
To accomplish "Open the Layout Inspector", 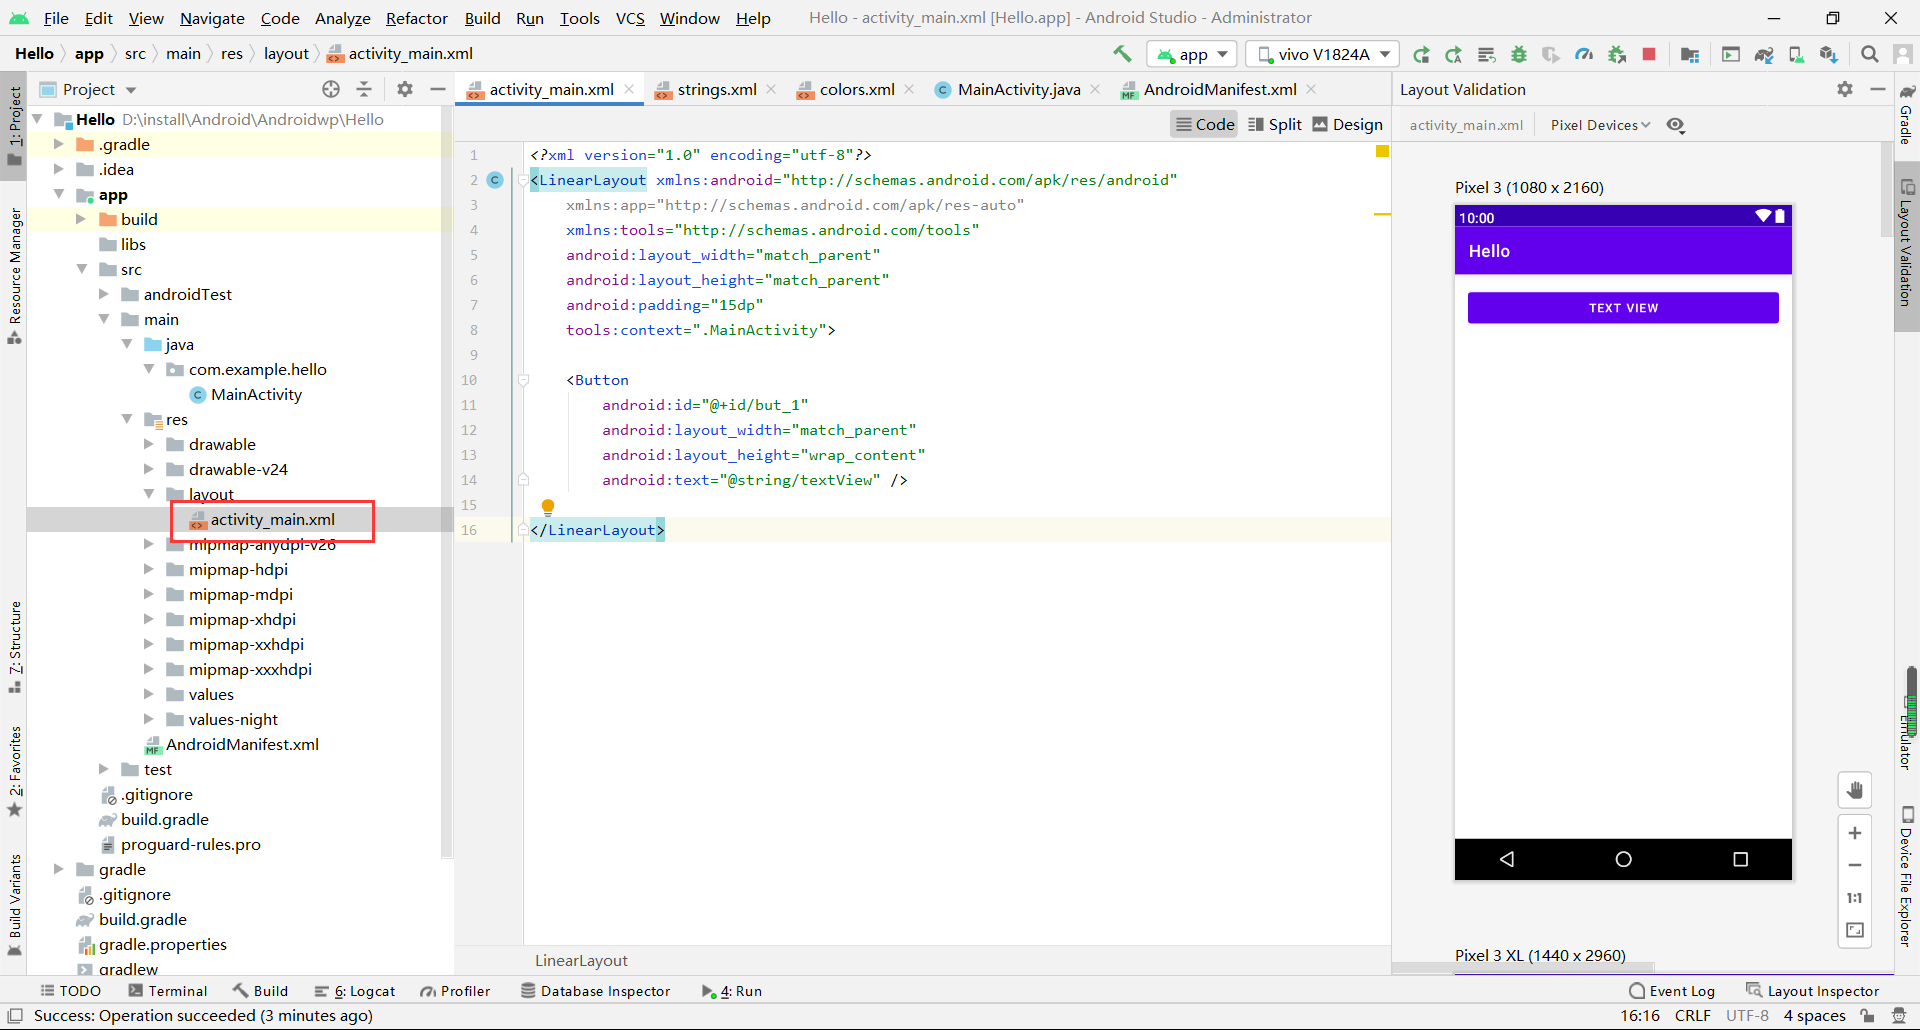I will pos(1812,991).
